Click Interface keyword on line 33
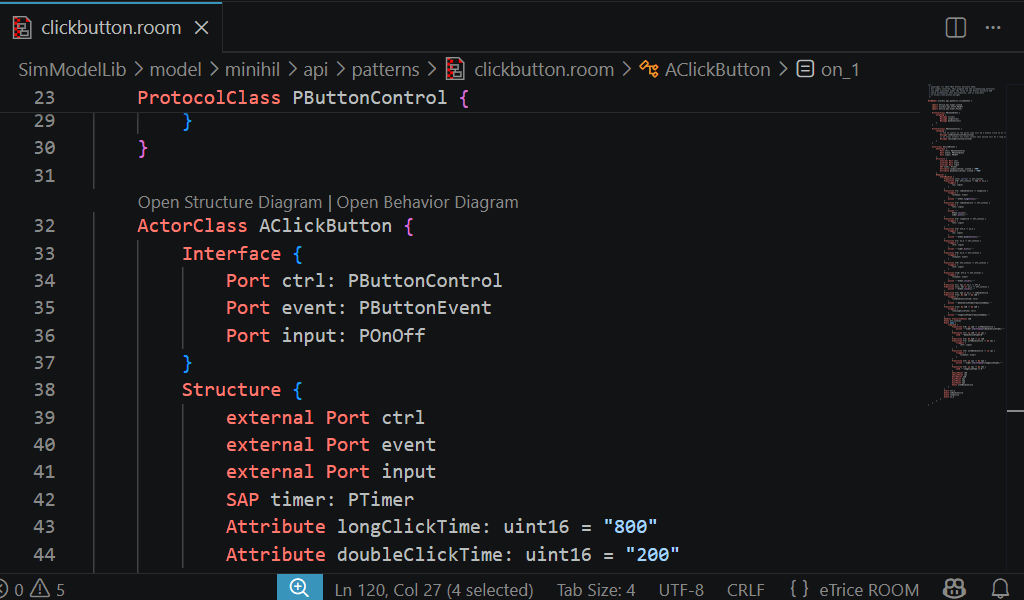 pyautogui.click(x=231, y=253)
